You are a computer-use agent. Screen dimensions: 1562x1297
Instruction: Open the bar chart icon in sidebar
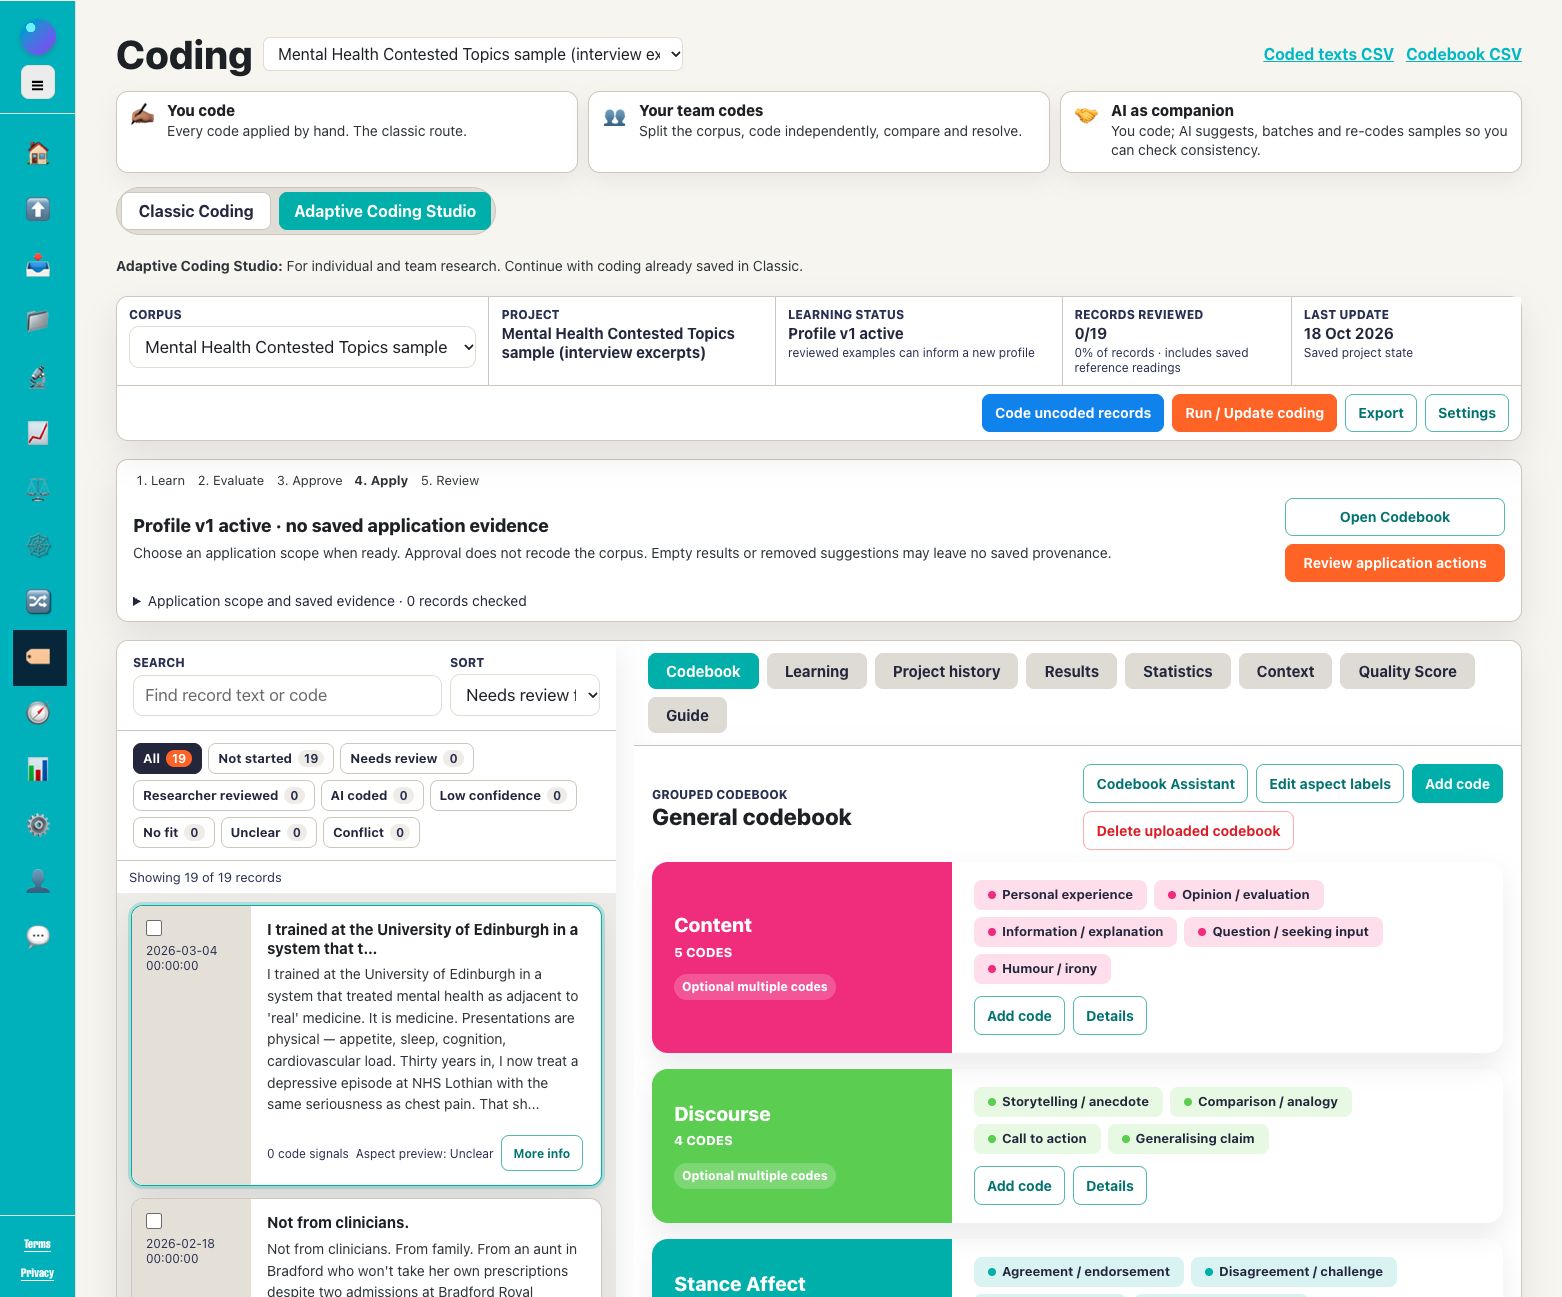pos(38,769)
